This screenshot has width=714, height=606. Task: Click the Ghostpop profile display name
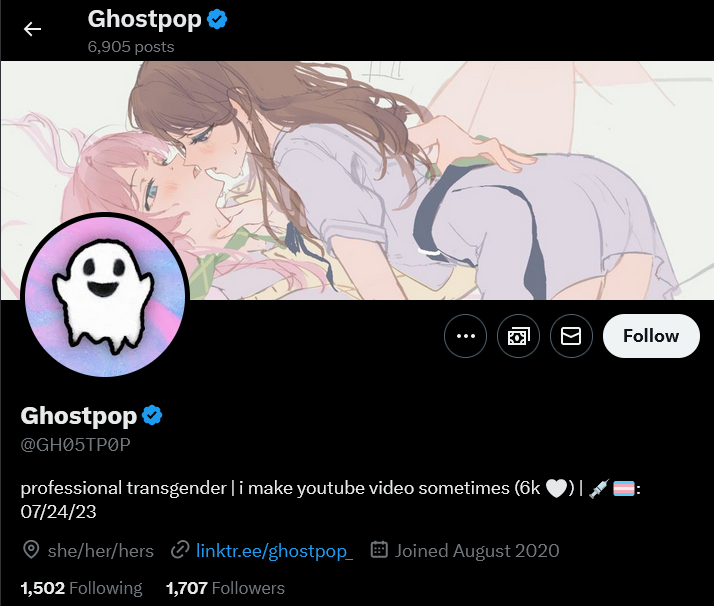coord(79,416)
